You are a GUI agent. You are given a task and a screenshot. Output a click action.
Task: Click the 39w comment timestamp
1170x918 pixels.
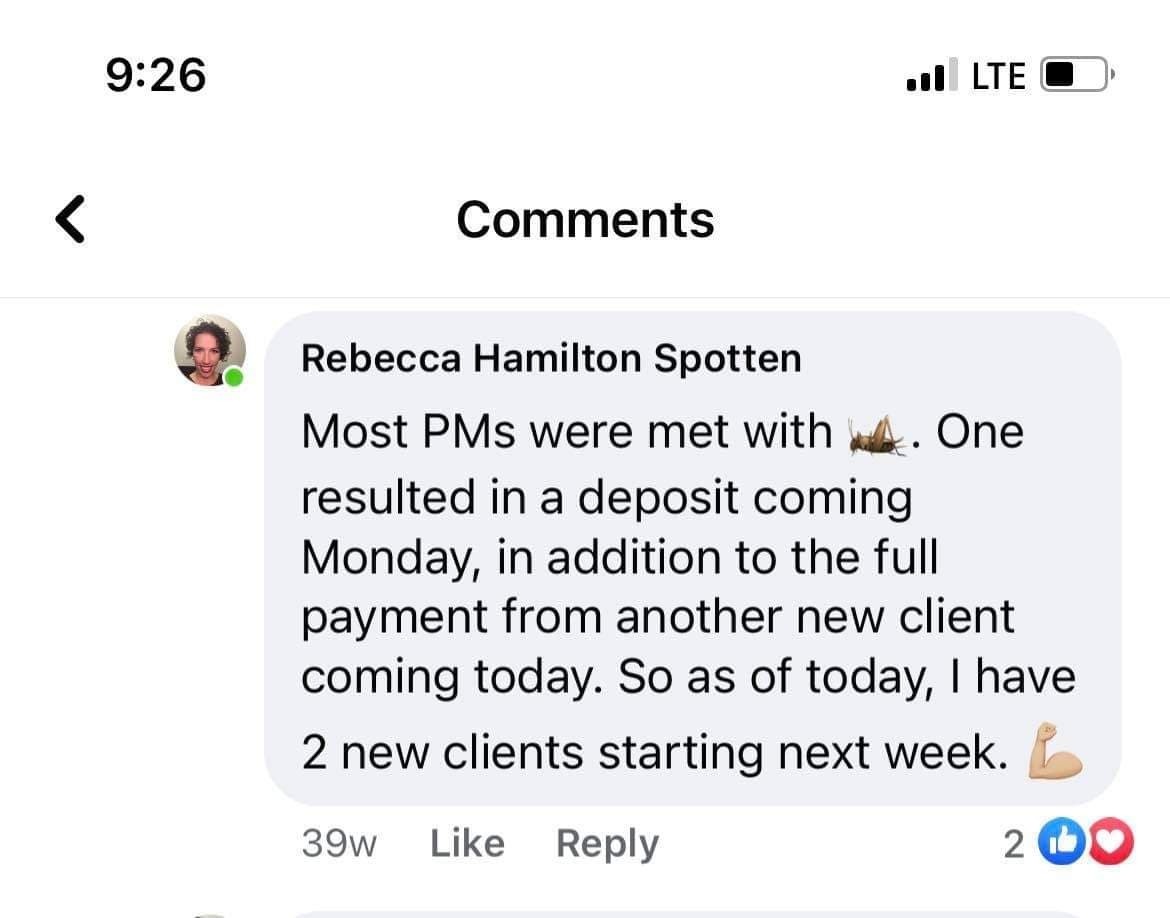tap(339, 844)
